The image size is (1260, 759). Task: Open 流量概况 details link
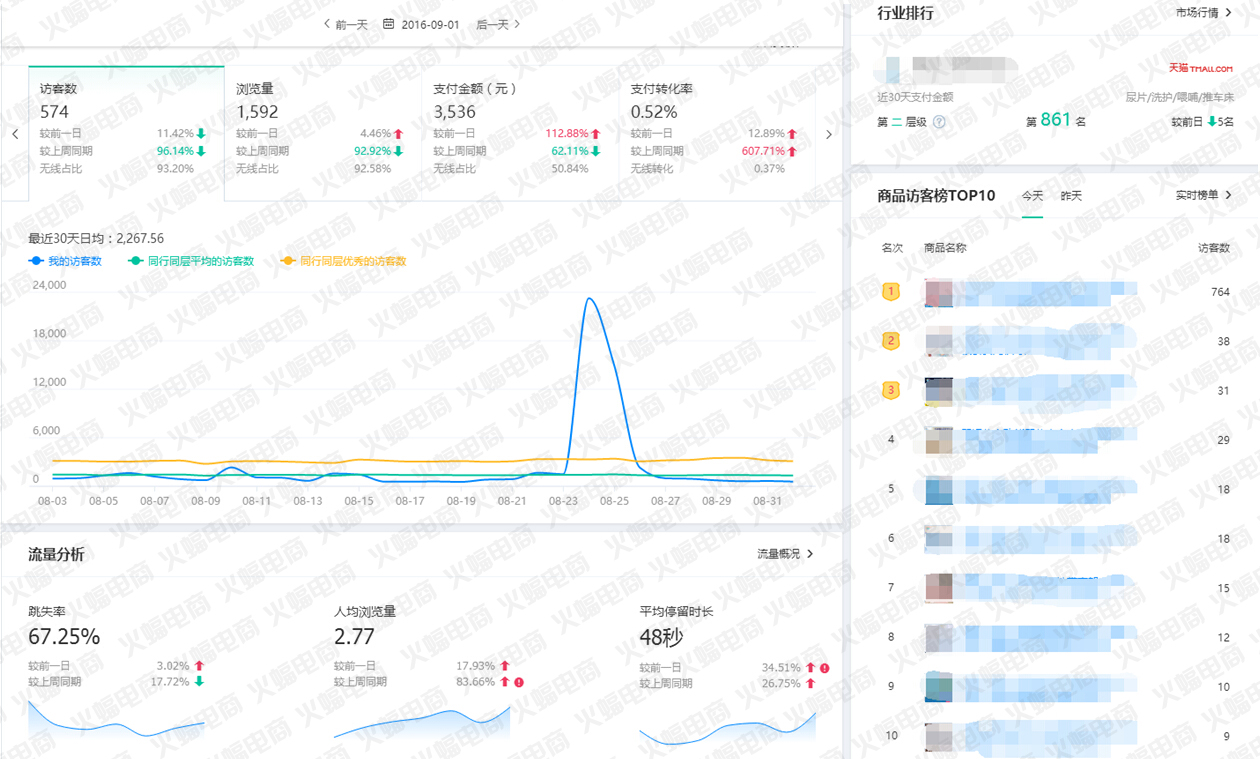pyautogui.click(x=785, y=553)
